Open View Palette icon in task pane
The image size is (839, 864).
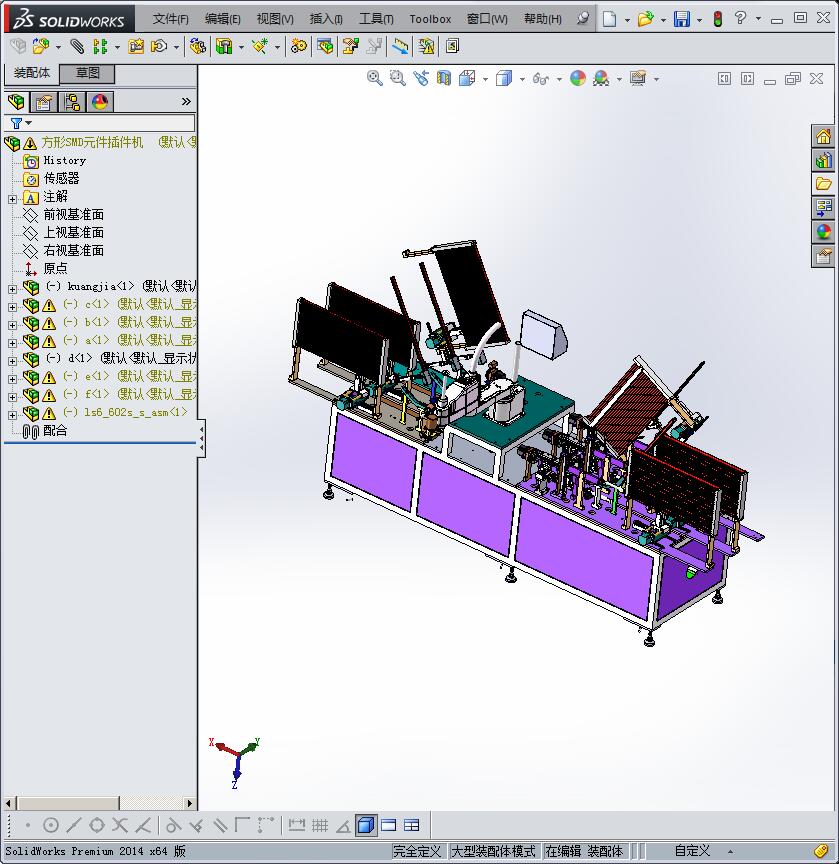(824, 208)
